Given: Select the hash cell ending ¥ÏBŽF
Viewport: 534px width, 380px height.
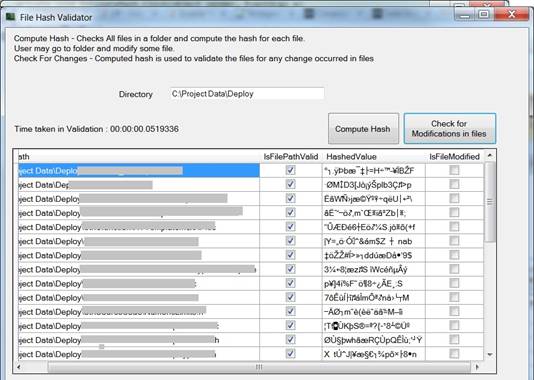Looking at the screenshot, I should 374,170.
